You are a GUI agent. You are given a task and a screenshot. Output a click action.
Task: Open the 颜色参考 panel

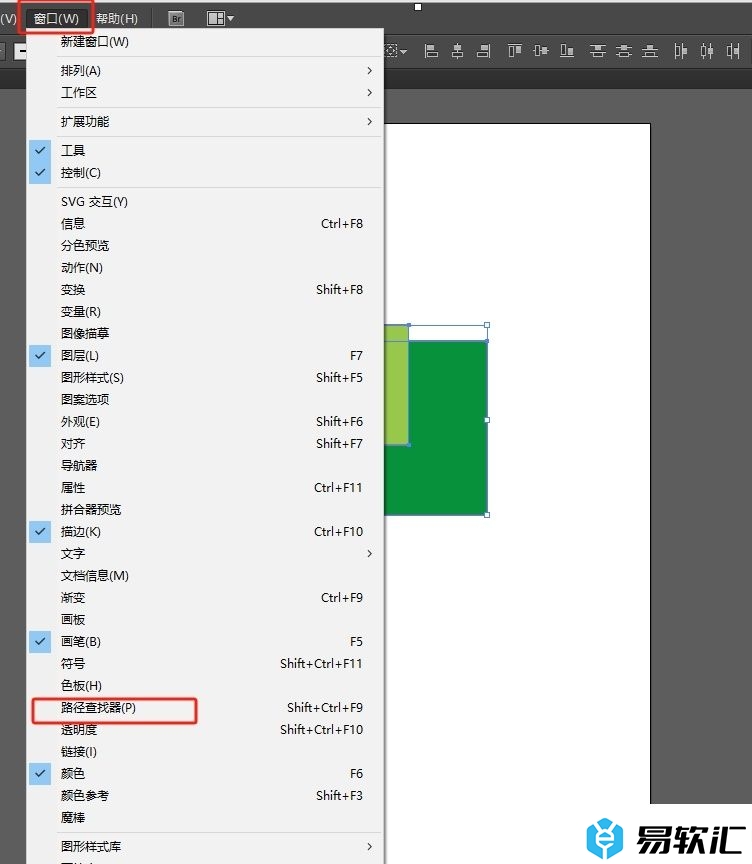point(205,796)
